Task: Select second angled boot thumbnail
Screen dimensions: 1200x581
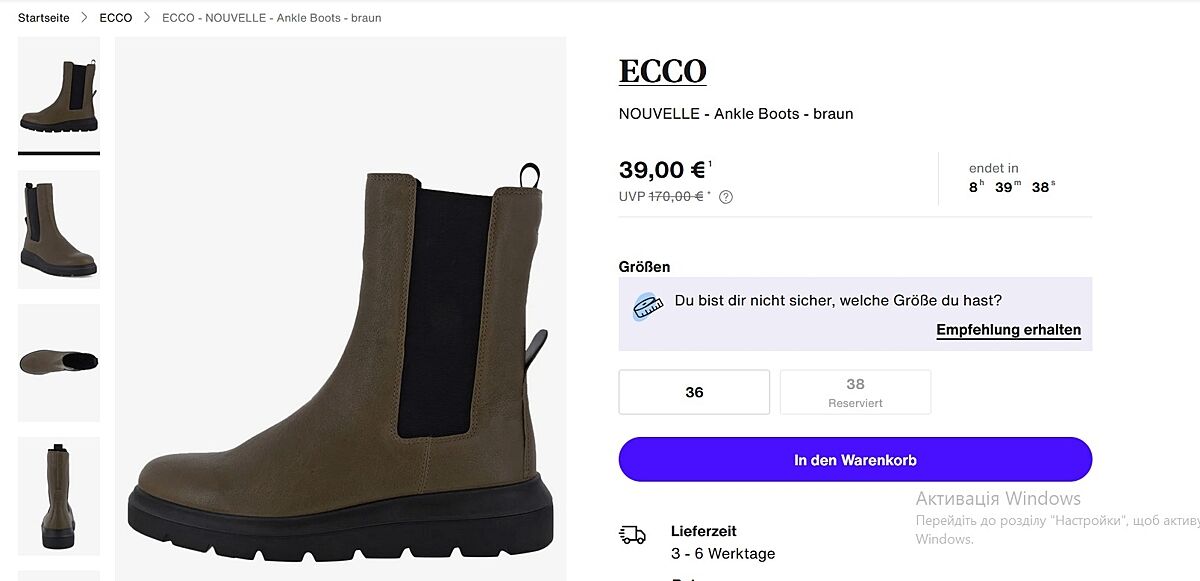Action: point(59,229)
